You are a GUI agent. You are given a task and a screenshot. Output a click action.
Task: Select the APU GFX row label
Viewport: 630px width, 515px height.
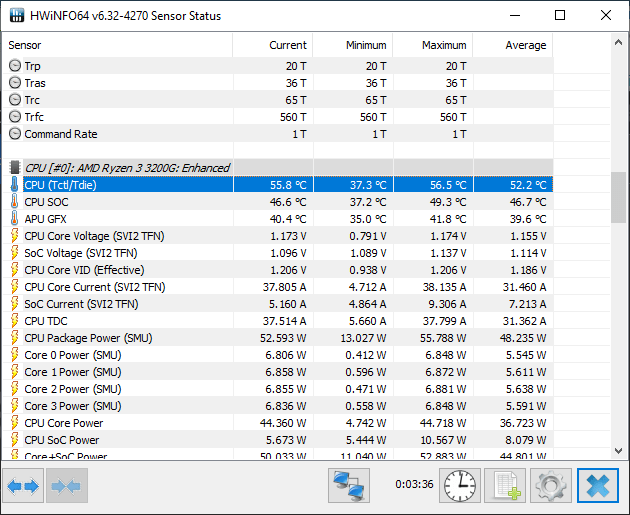(x=45, y=219)
